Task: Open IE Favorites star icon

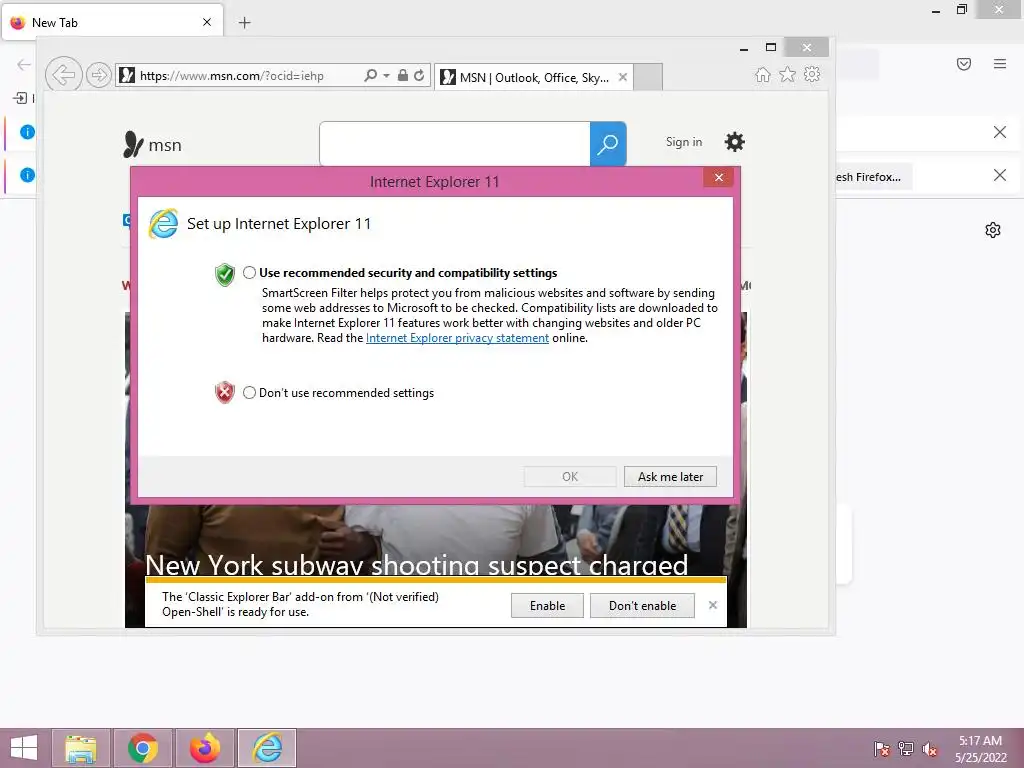Action: [x=788, y=74]
